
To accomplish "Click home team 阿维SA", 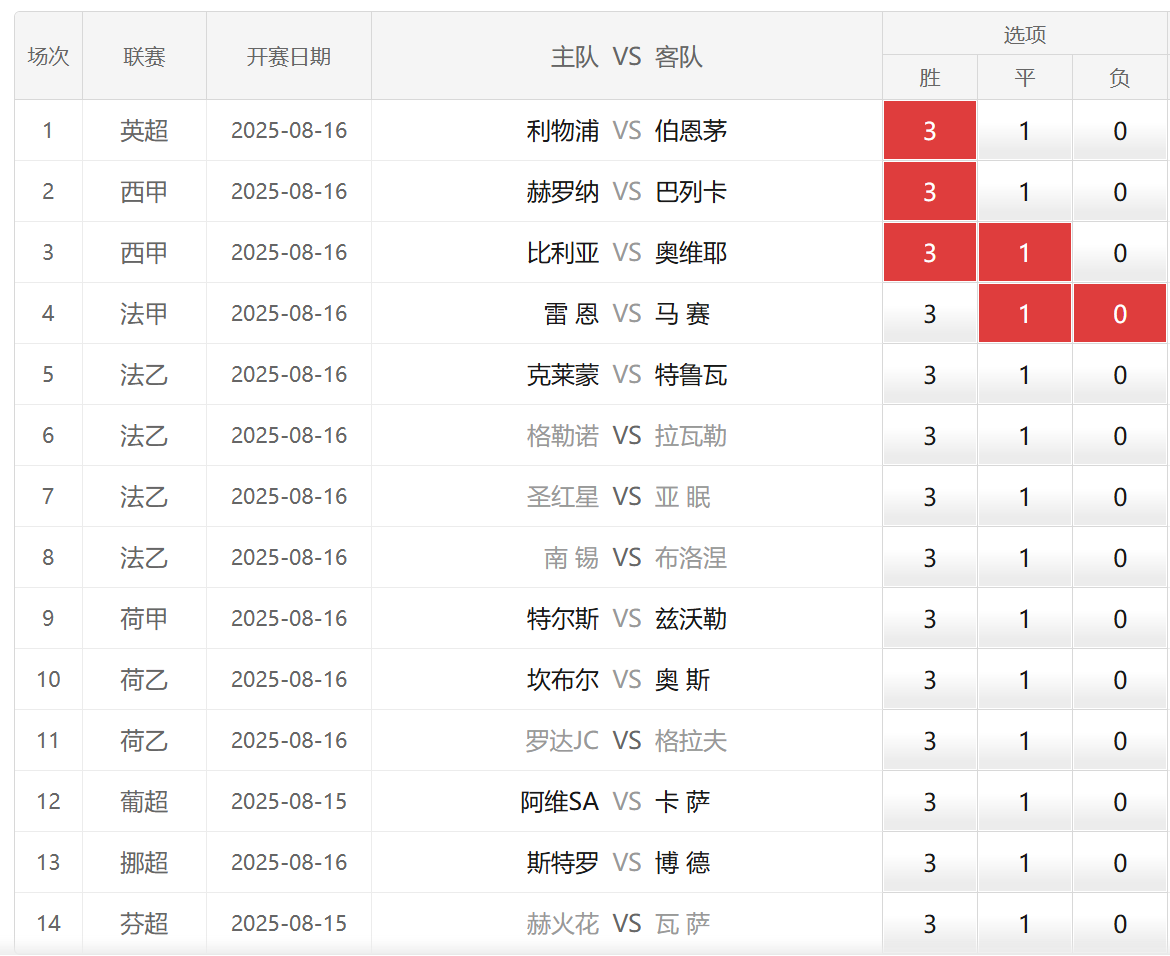I will pos(560,802).
